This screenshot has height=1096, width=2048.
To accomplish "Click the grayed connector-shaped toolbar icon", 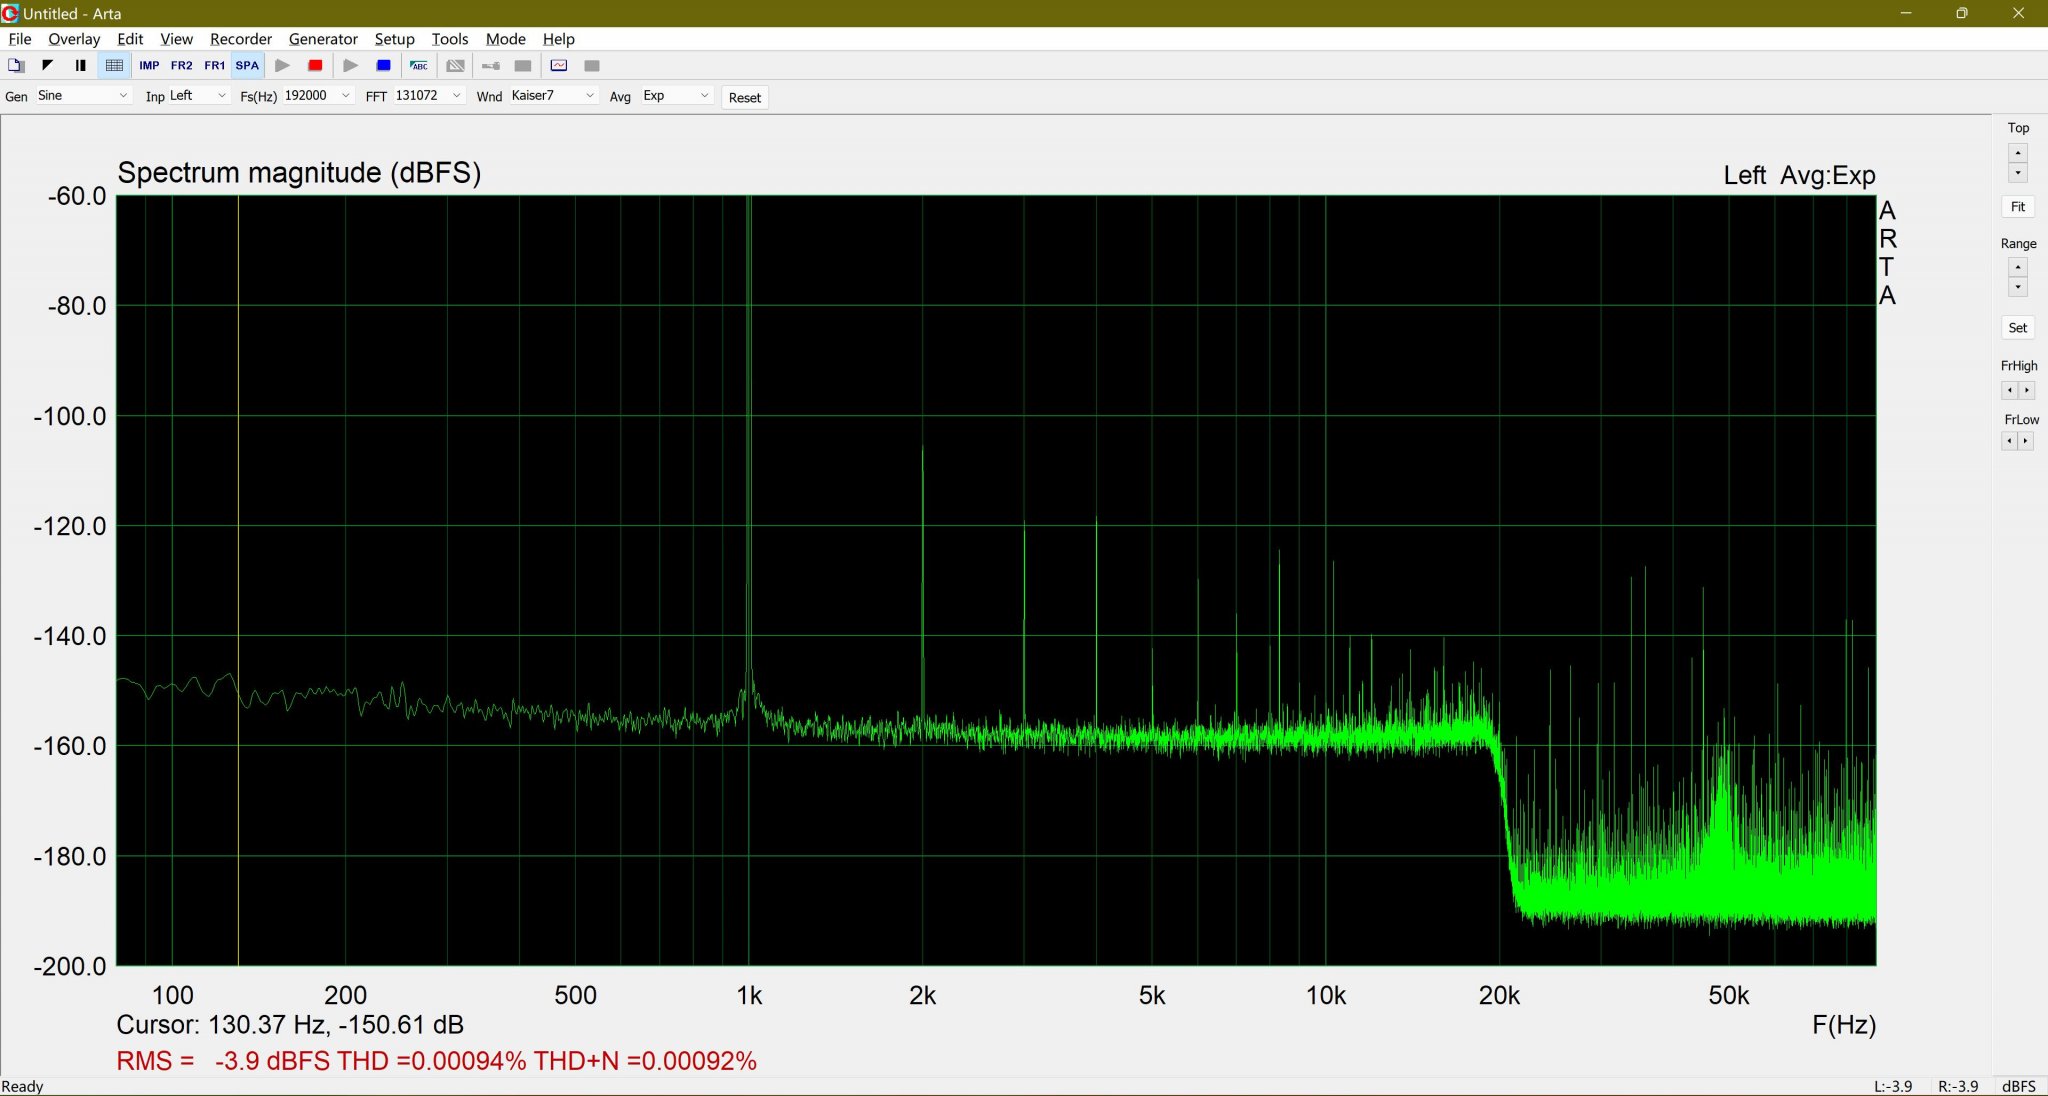I will click(491, 66).
